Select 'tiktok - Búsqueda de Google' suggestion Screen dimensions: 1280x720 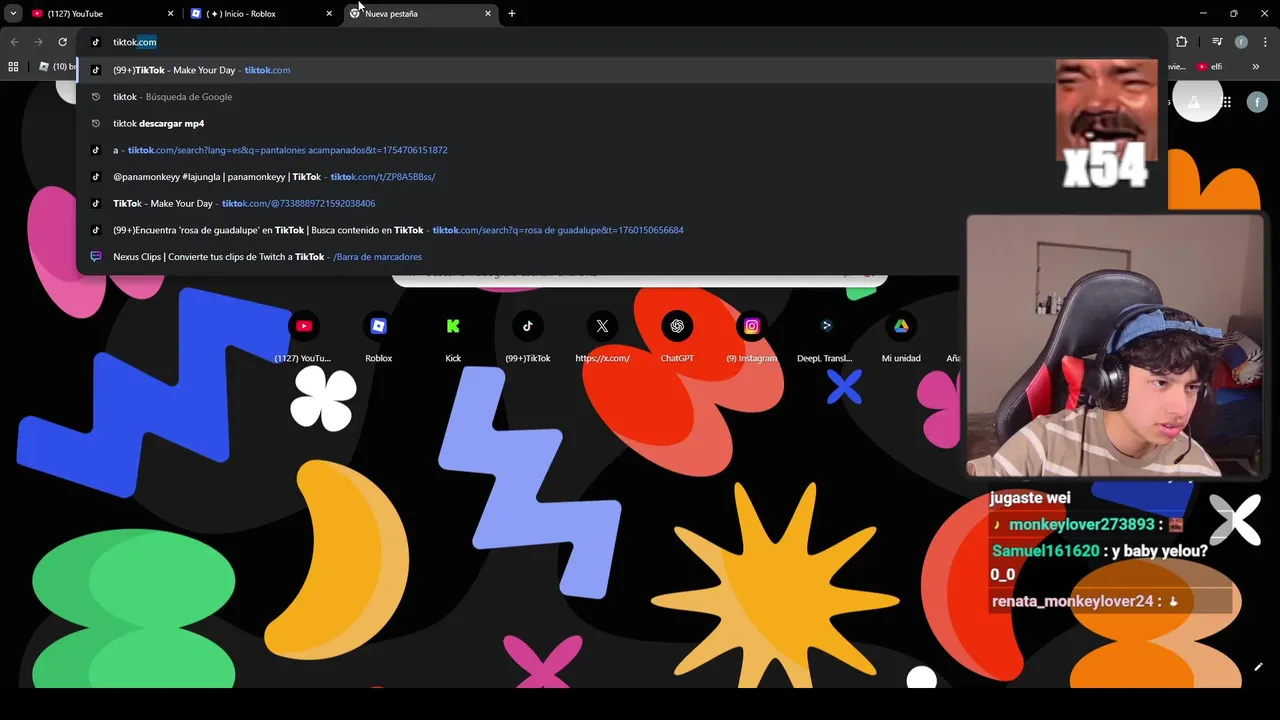pyautogui.click(x=620, y=97)
